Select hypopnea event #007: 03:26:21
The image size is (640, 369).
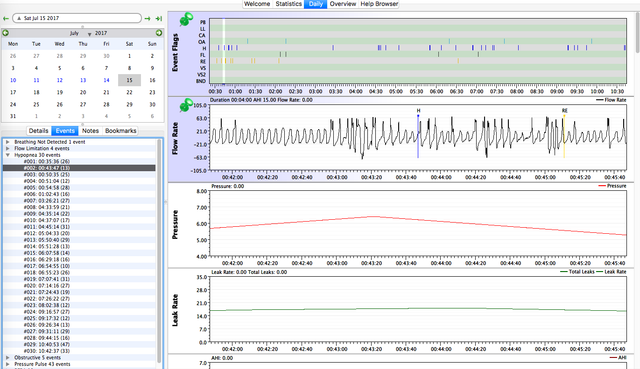click(x=79, y=201)
